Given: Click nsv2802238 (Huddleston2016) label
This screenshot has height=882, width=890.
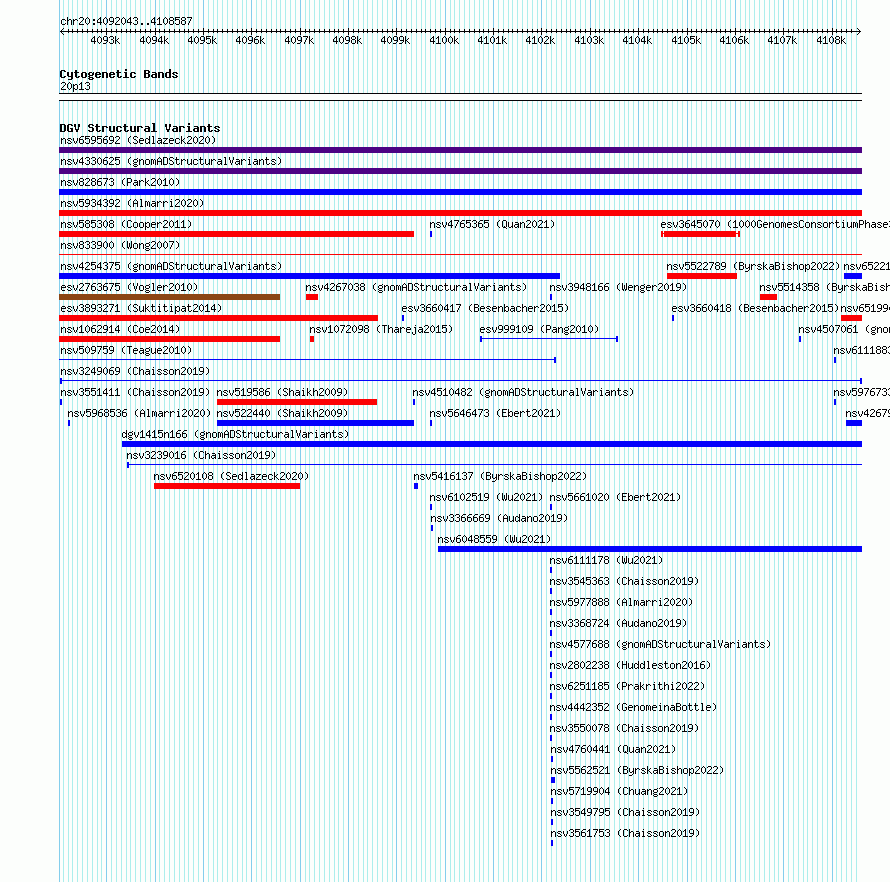Looking at the screenshot, I should click(630, 665).
